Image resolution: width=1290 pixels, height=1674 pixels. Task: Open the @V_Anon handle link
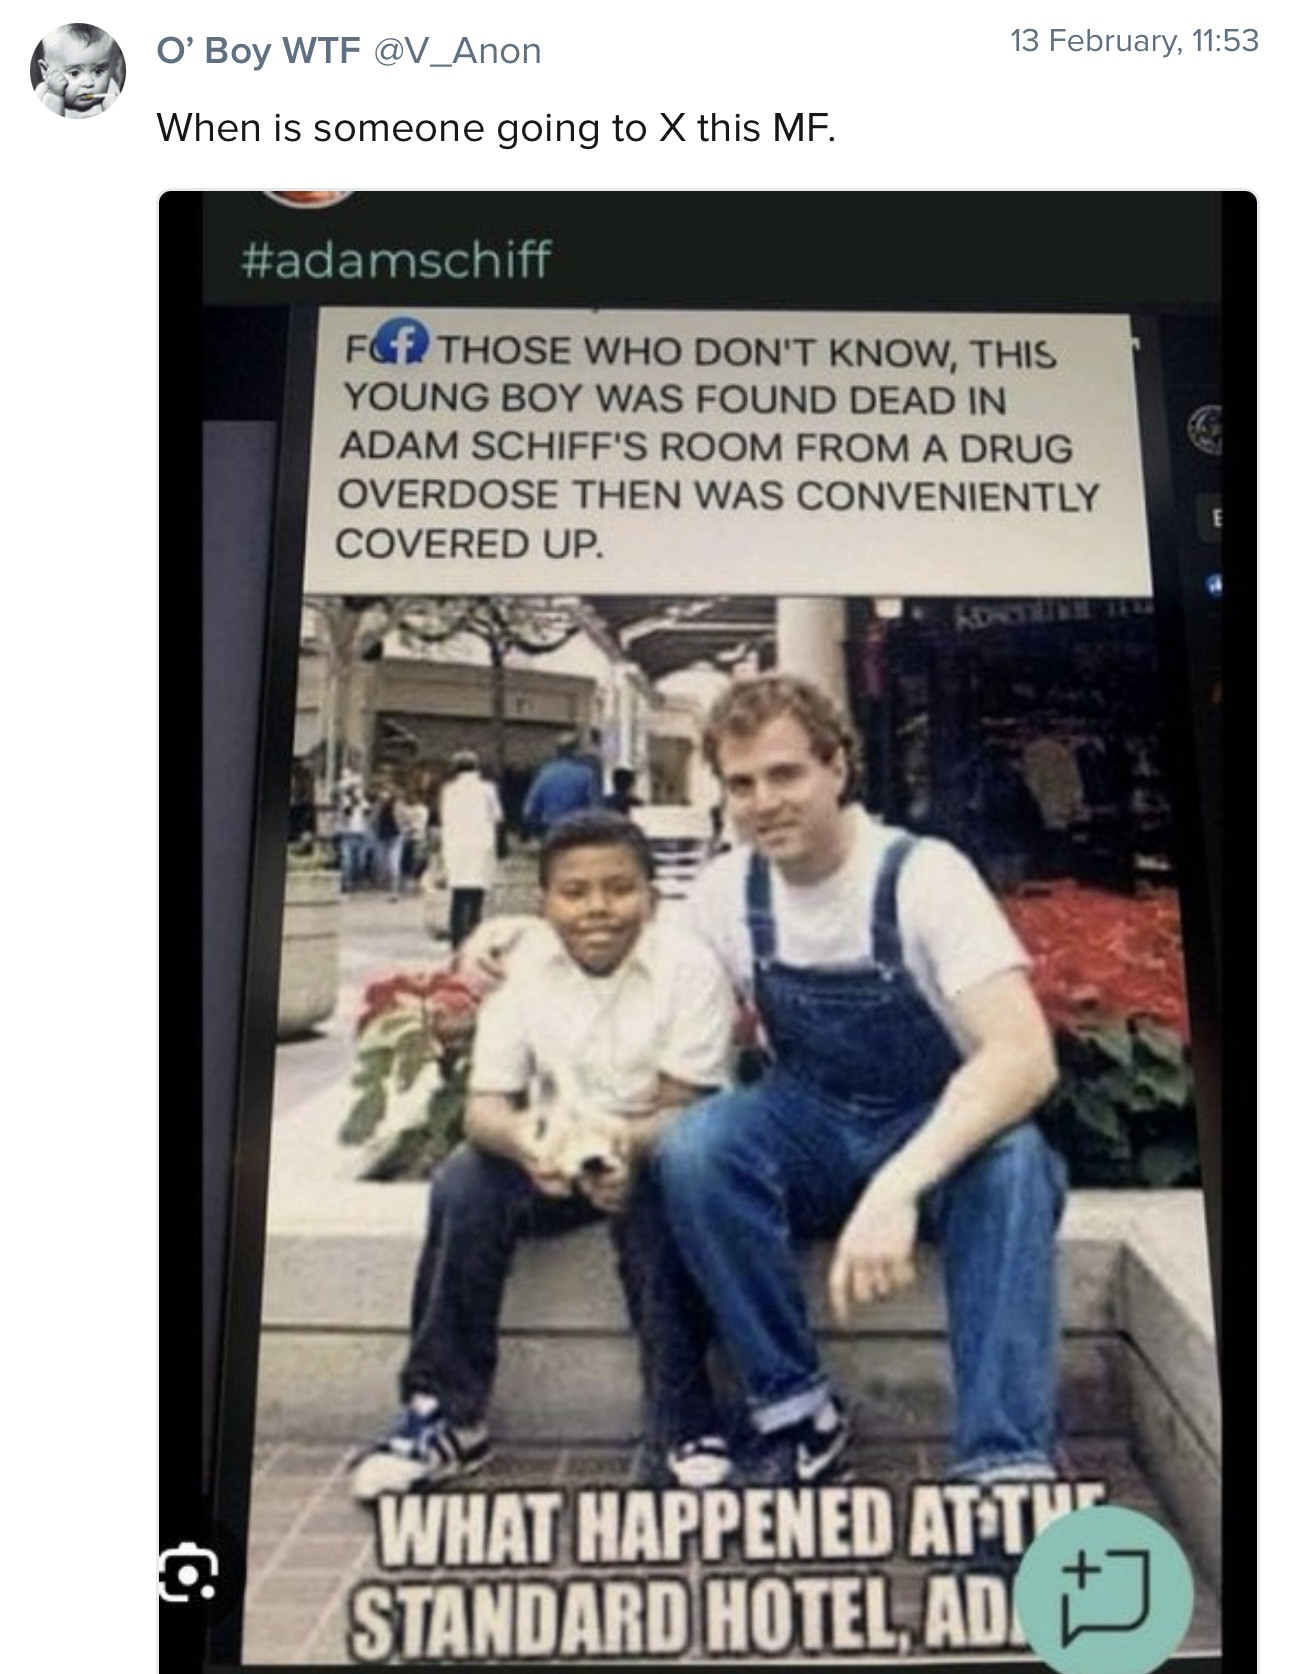pyautogui.click(x=457, y=51)
